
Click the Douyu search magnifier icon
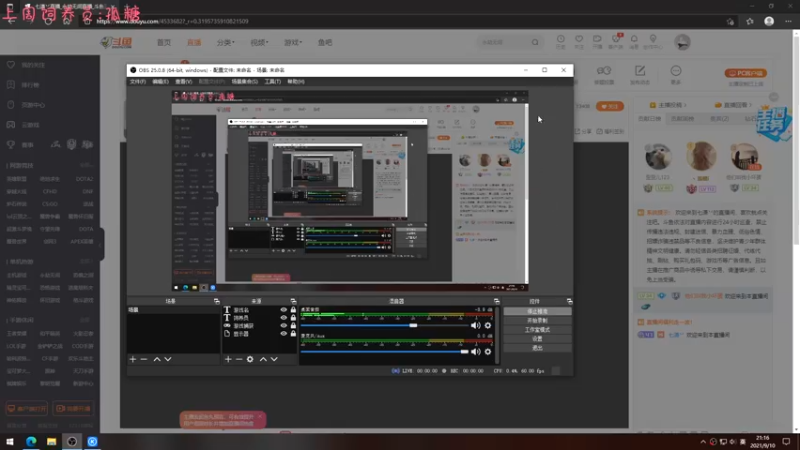click(535, 42)
